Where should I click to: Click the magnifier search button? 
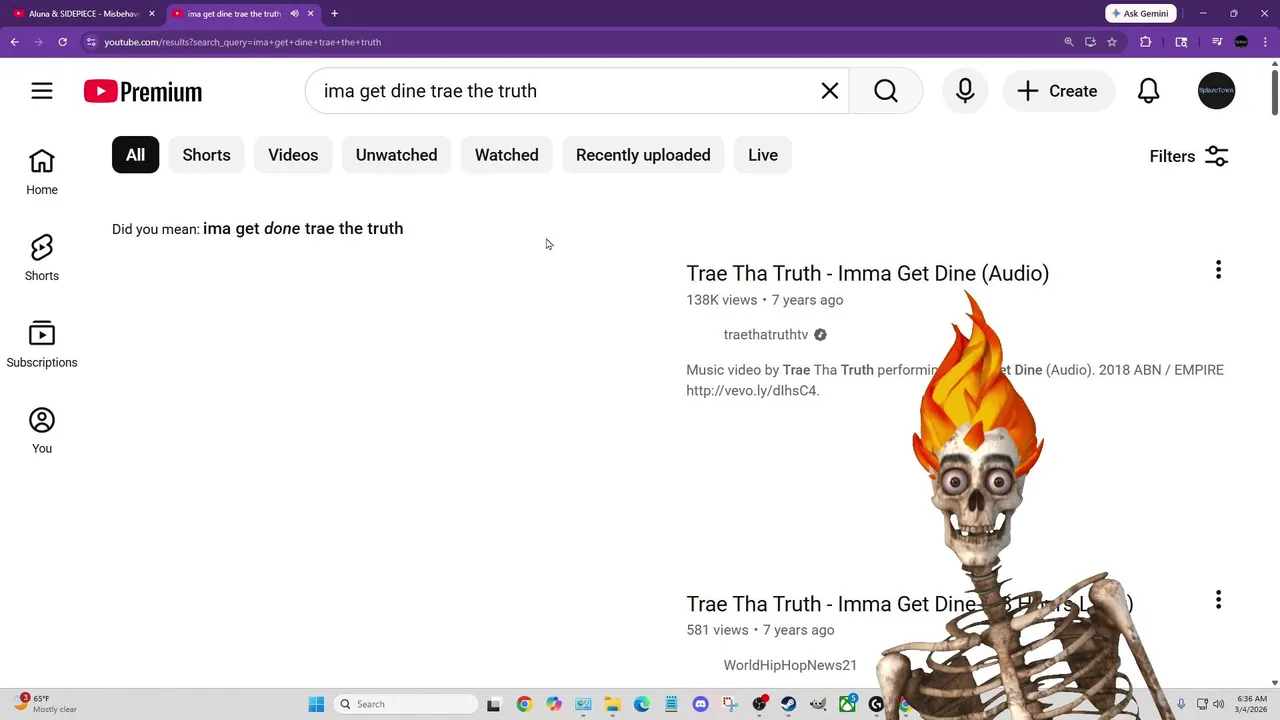886,91
